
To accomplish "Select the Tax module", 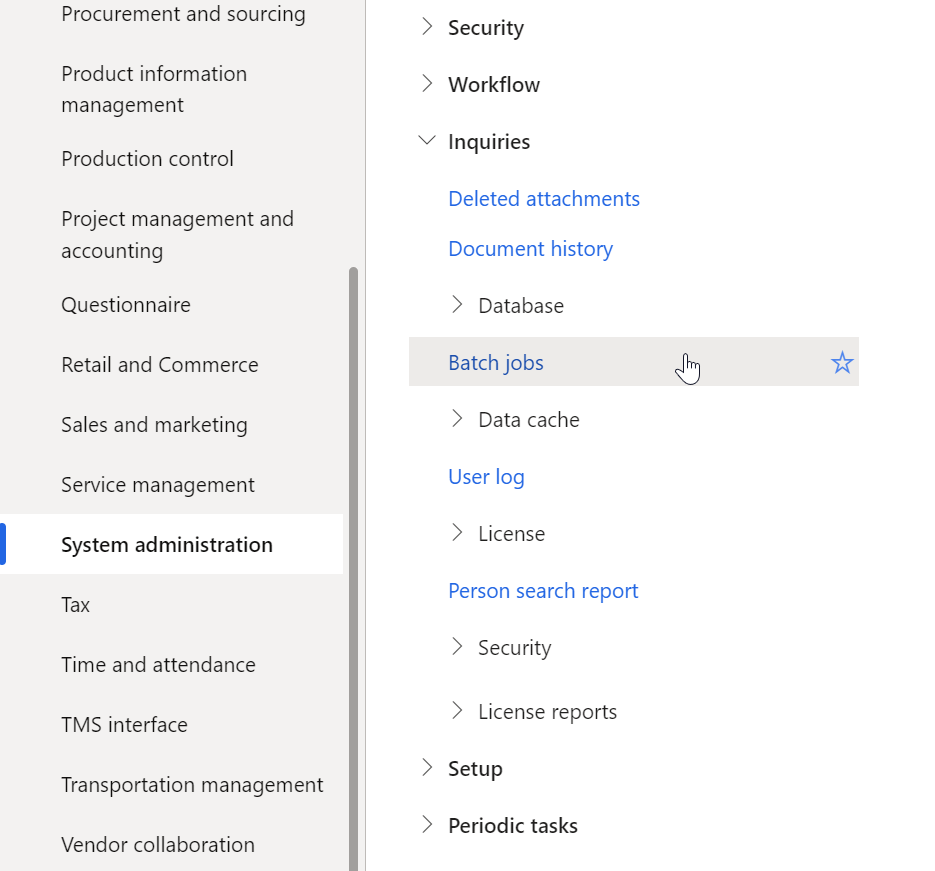I will coord(75,605).
